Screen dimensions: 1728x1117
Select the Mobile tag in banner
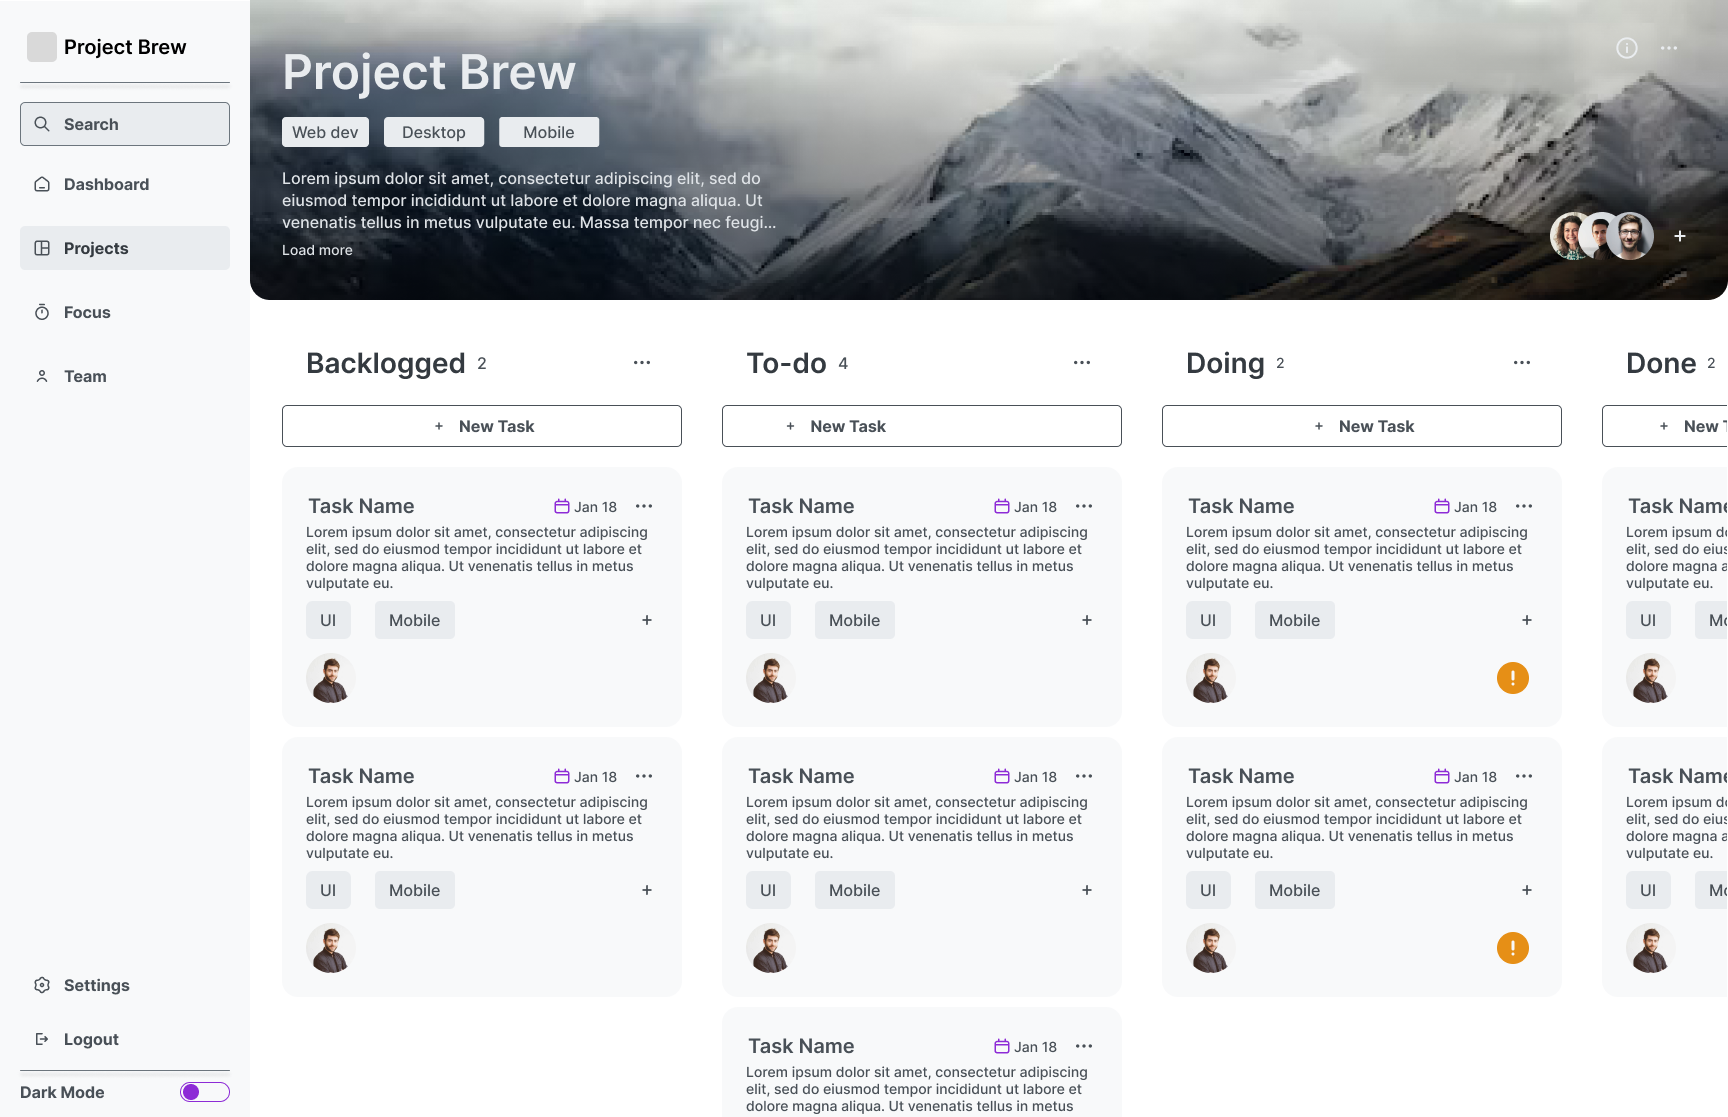tap(549, 132)
